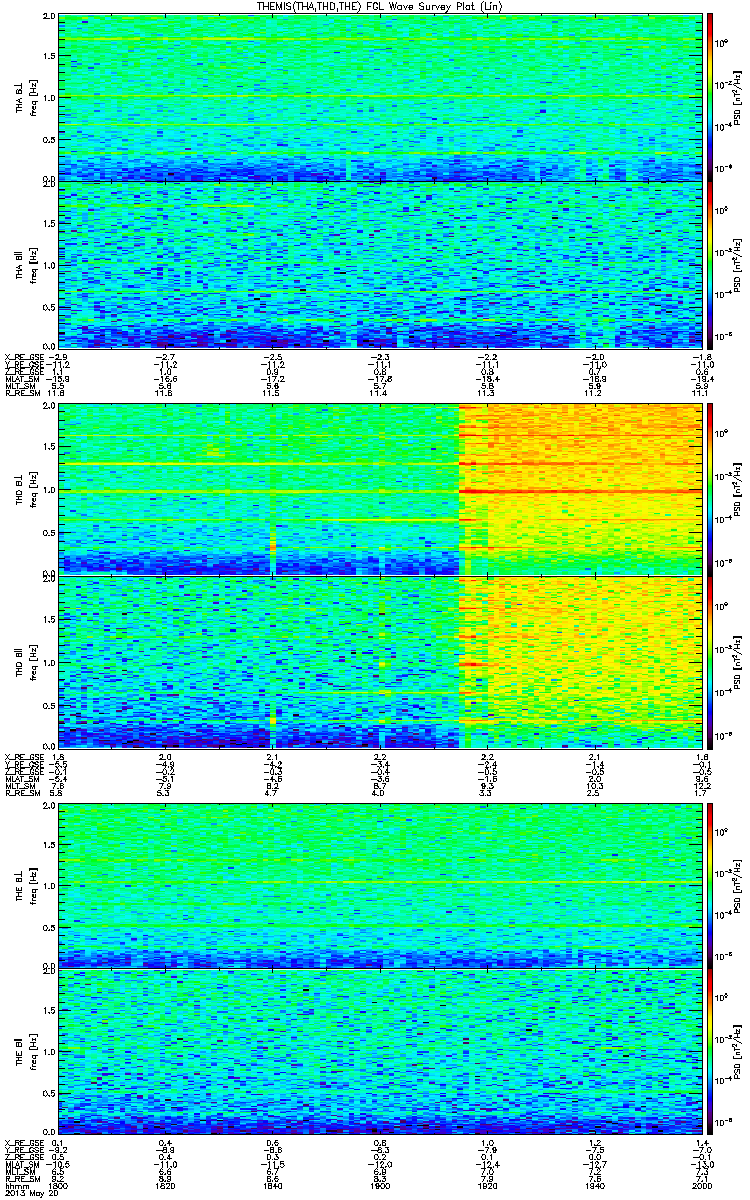Click 'R_RE_SM' row label under THE panels
The image size is (750, 1200).
(22, 1178)
